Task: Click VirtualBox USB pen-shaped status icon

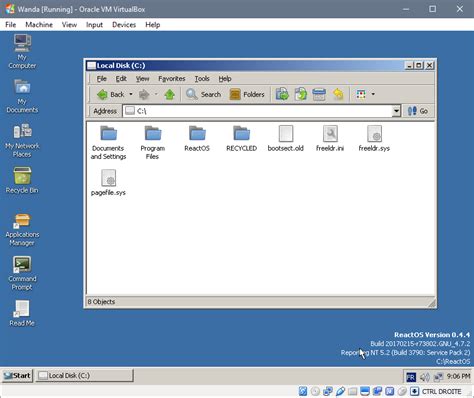Action: click(340, 391)
